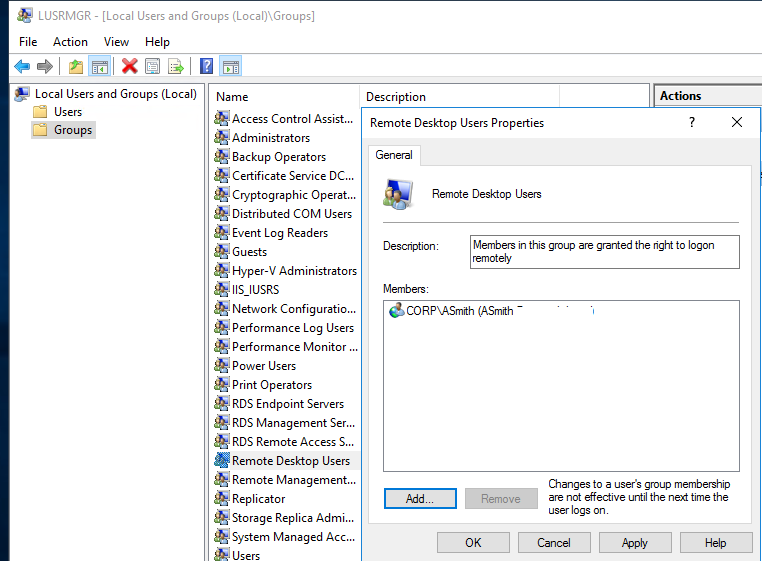
Task: Click the Print Operators group icon
Action: 222,385
